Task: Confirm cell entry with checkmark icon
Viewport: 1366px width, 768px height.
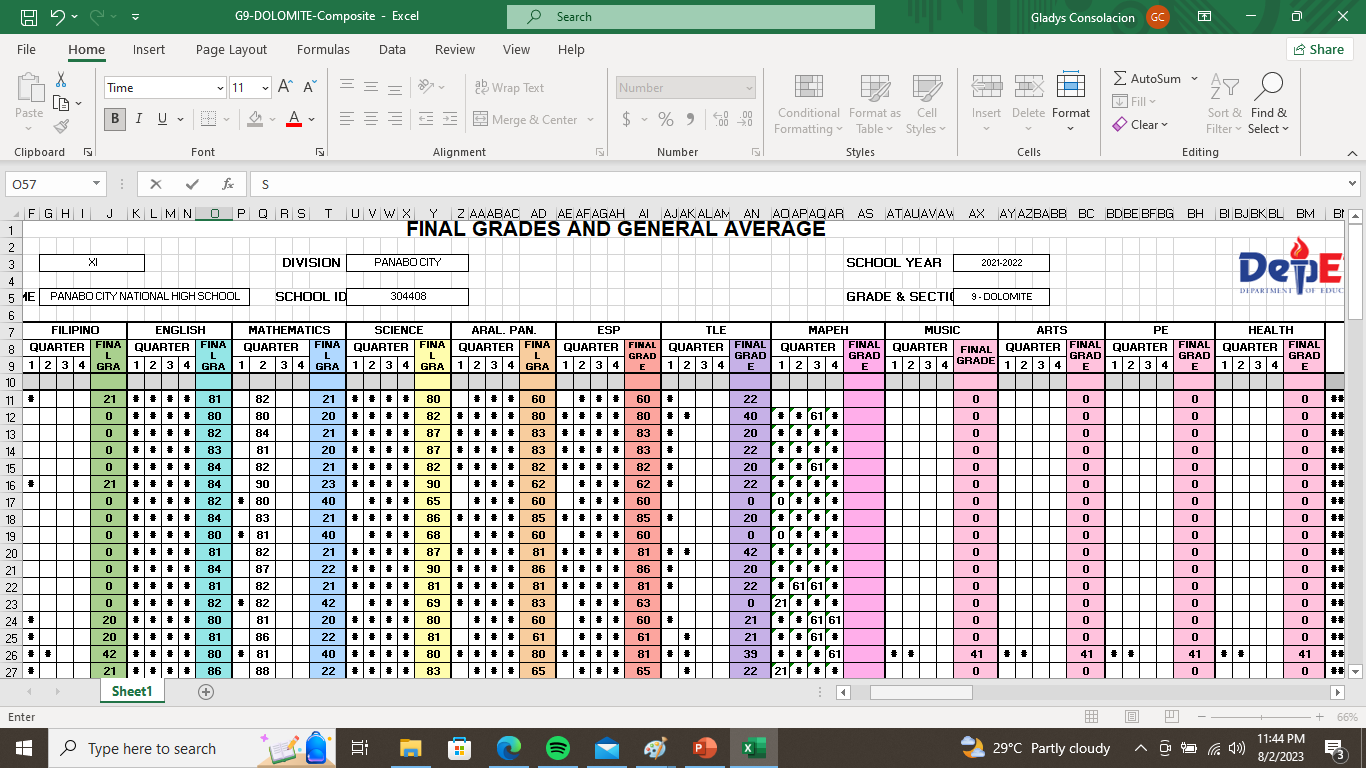Action: click(x=192, y=184)
